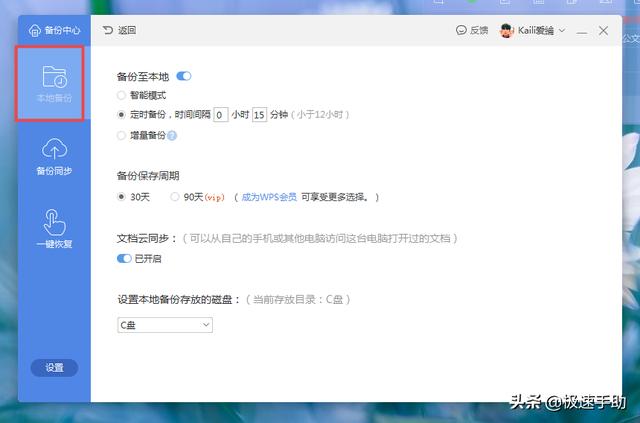Select the 定时备份 radio option
Screen dimensions: 640x423
[121, 115]
